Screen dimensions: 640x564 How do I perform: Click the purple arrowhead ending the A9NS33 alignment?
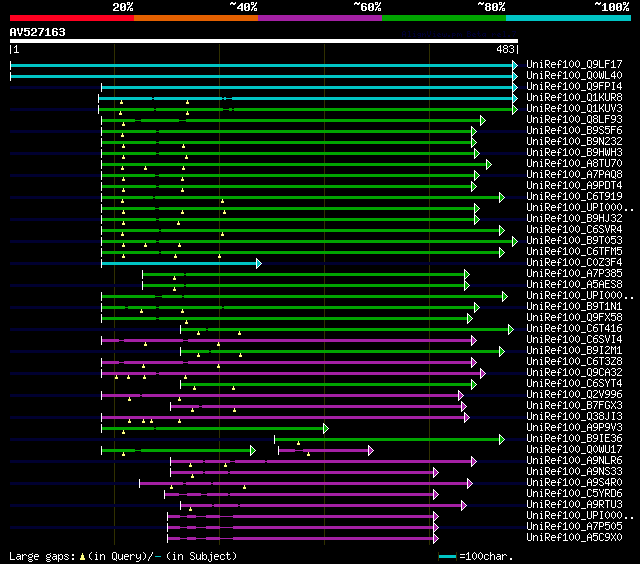(x=436, y=473)
